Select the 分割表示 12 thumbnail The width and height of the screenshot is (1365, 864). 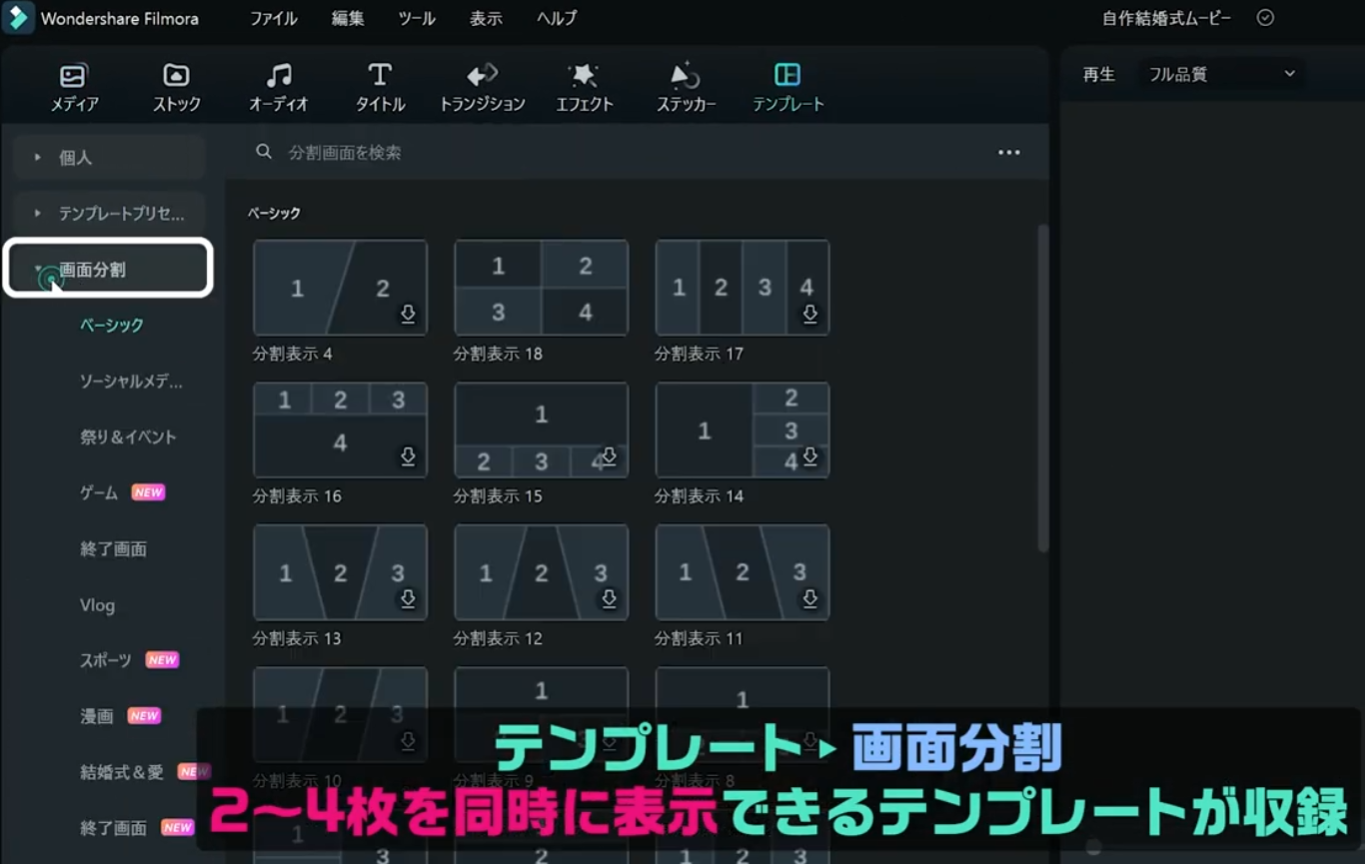point(541,572)
